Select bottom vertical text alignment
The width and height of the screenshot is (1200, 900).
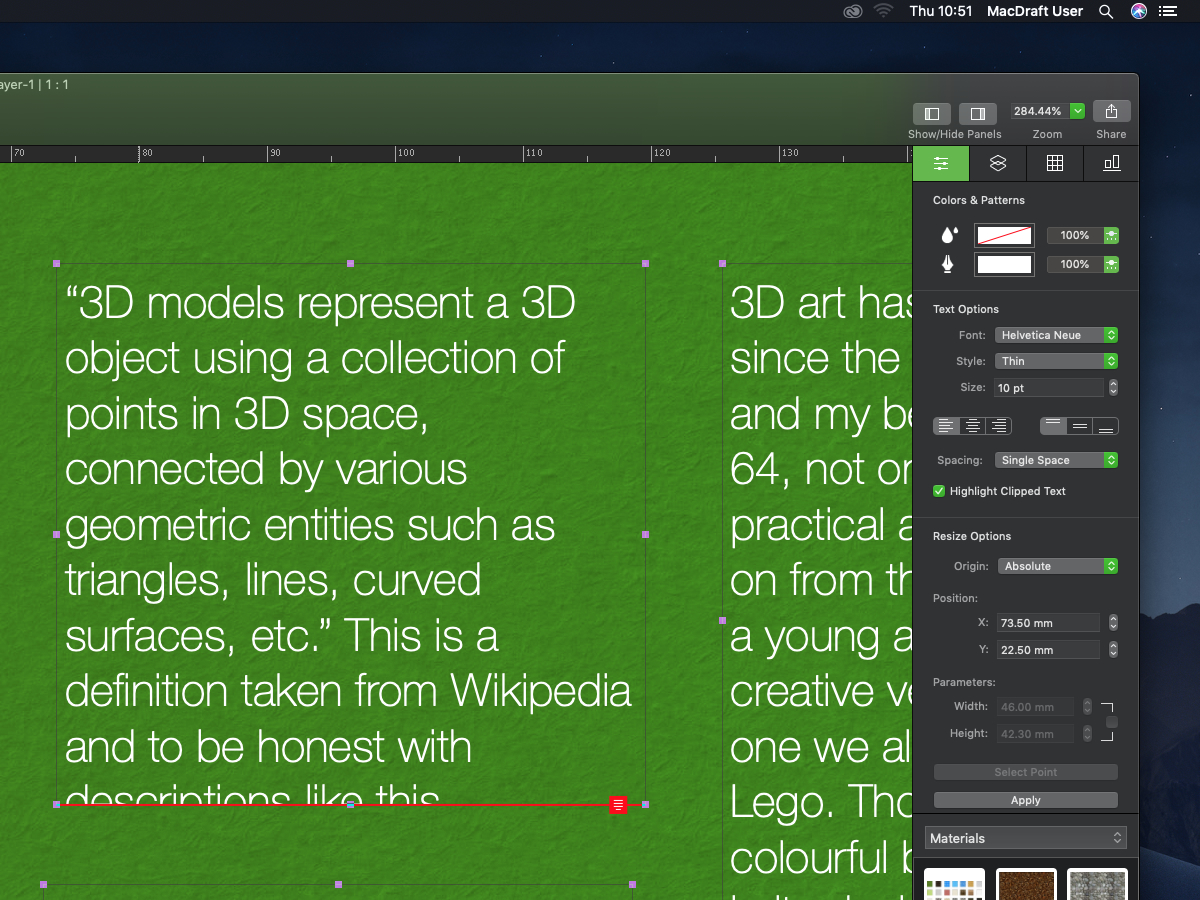click(x=1103, y=425)
